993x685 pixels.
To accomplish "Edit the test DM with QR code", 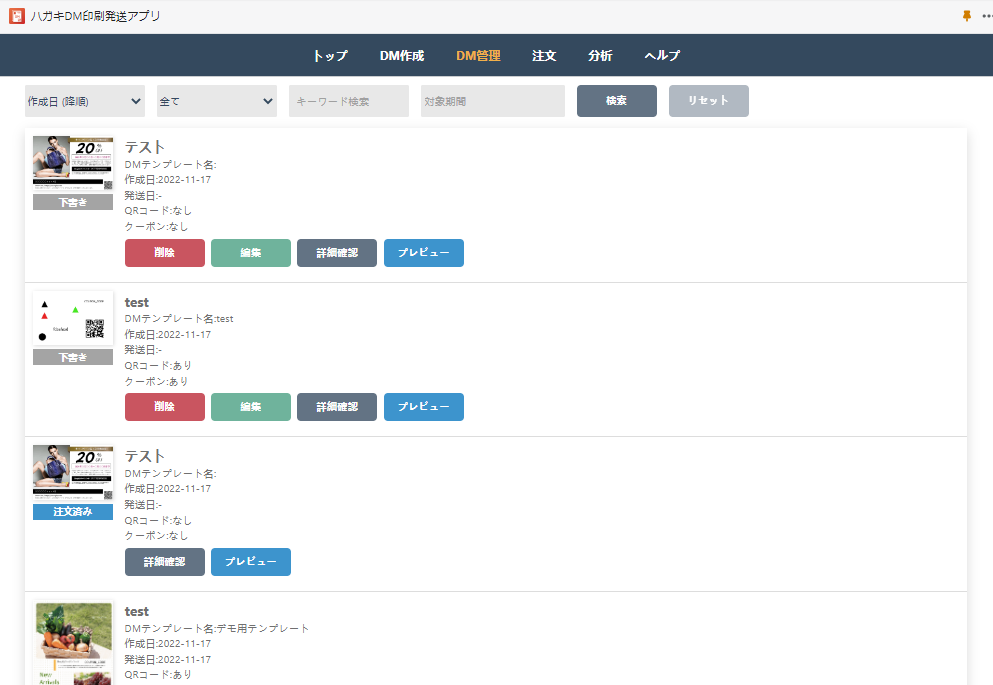I will 251,407.
